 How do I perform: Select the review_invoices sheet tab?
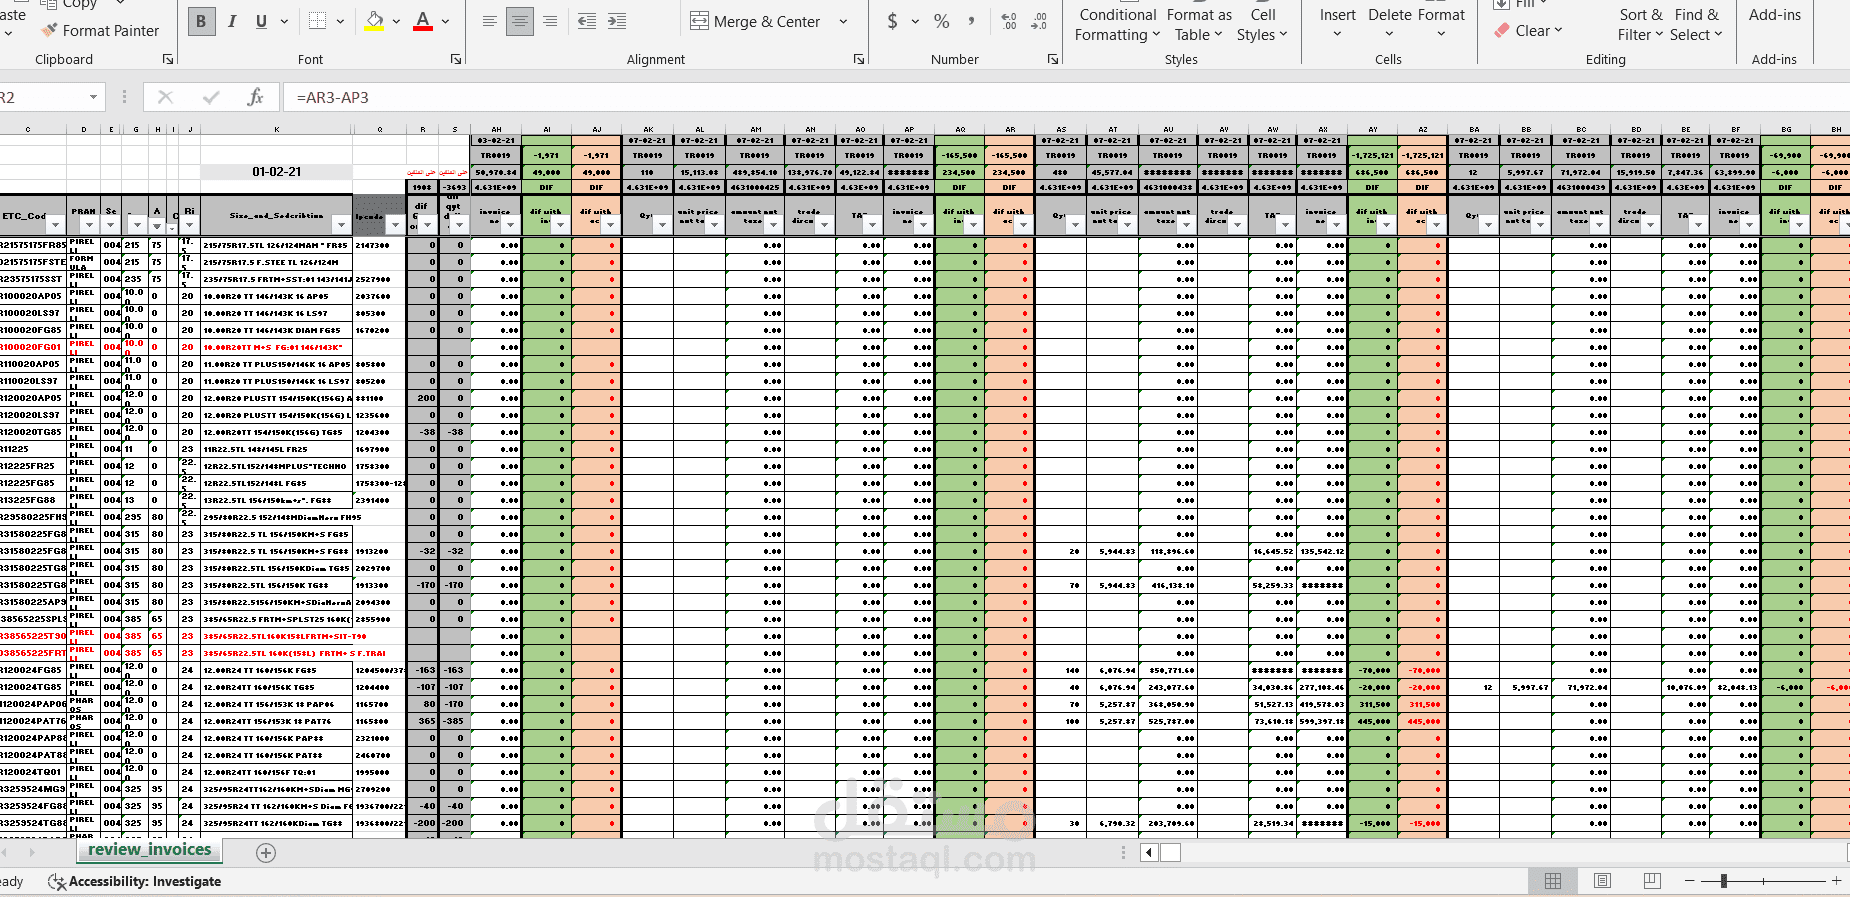[150, 850]
